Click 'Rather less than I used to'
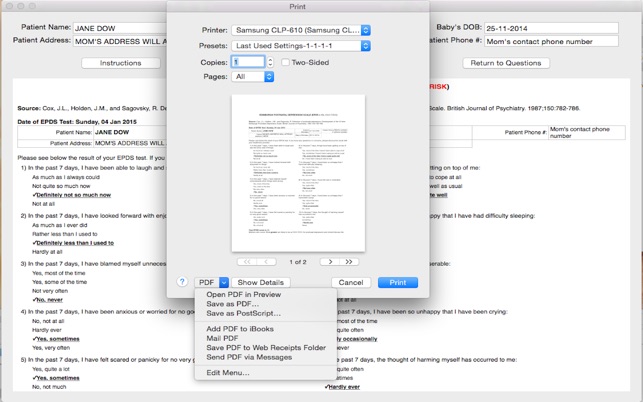Image resolution: width=643 pixels, height=402 pixels. pyautogui.click(x=65, y=234)
